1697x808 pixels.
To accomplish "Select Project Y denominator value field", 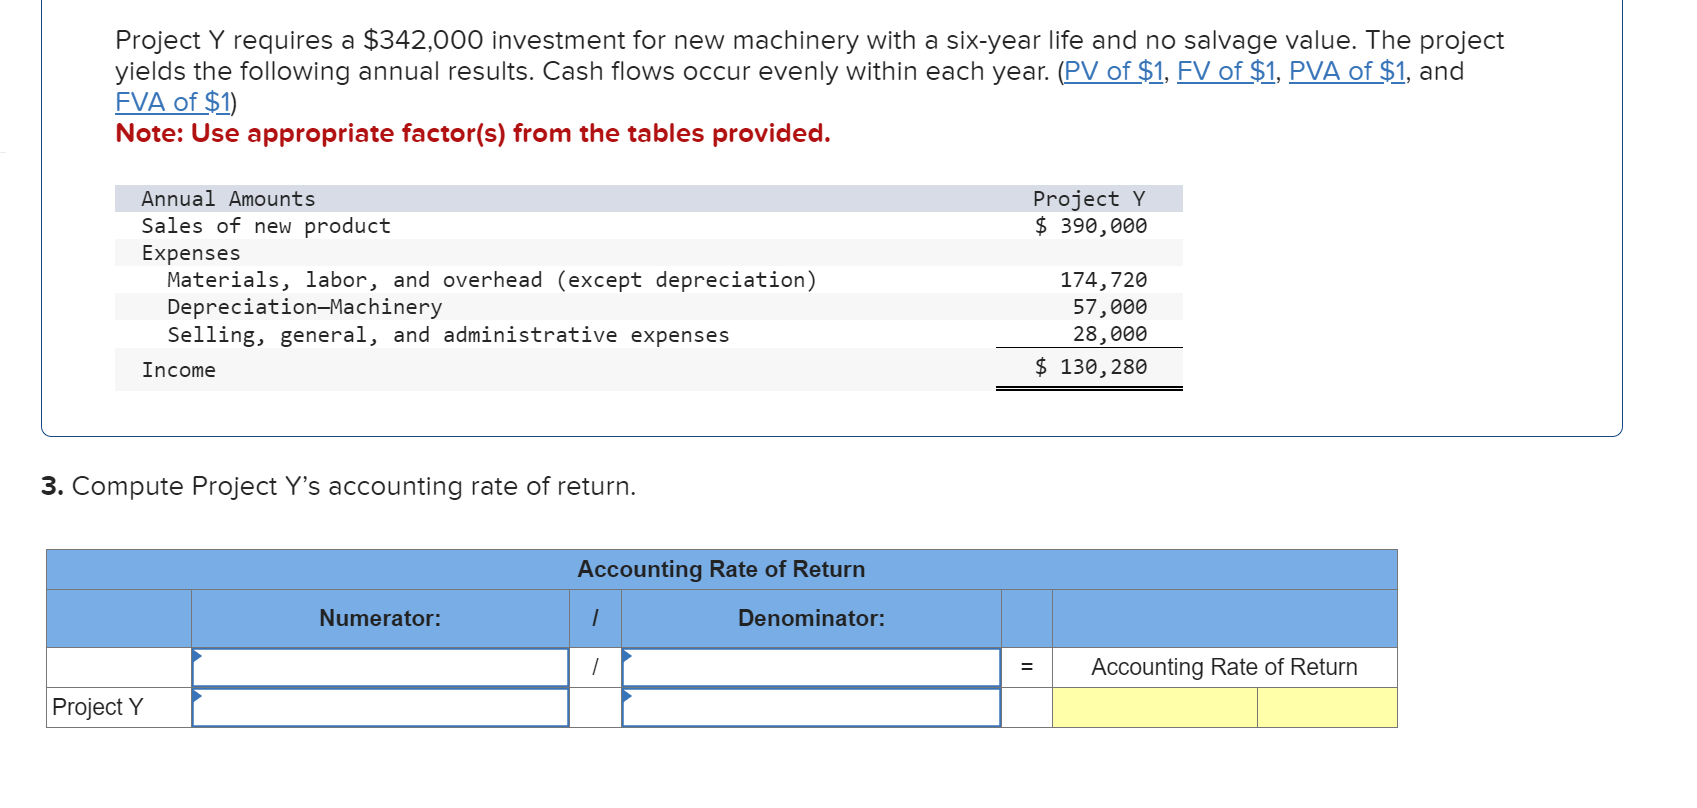I will click(811, 707).
